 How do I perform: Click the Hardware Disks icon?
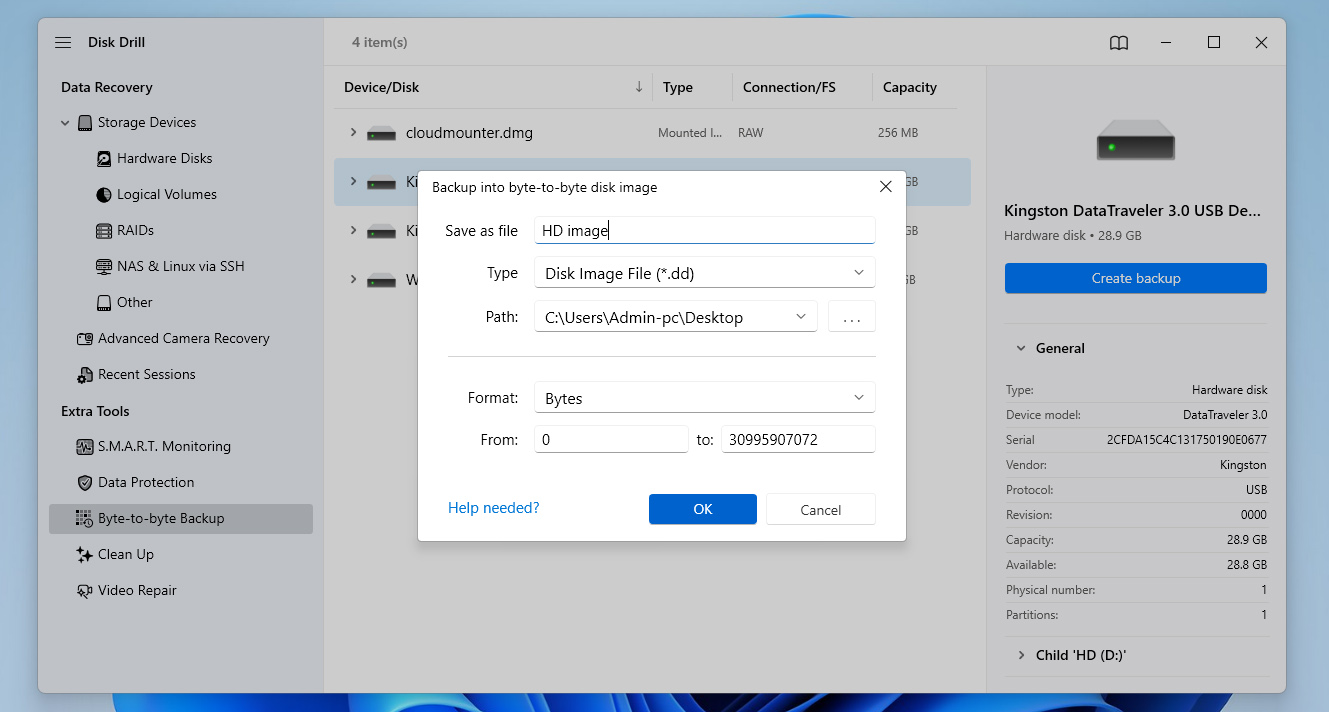click(104, 159)
